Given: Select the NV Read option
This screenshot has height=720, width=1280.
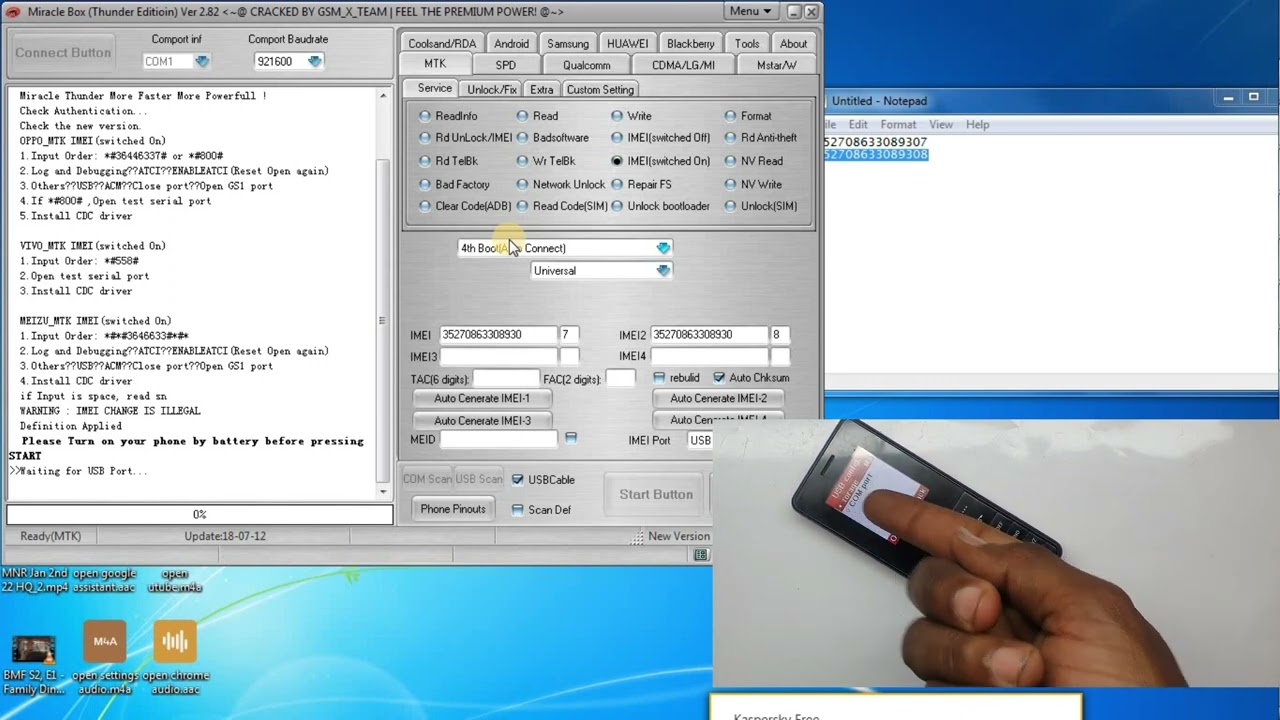Looking at the screenshot, I should 730,161.
